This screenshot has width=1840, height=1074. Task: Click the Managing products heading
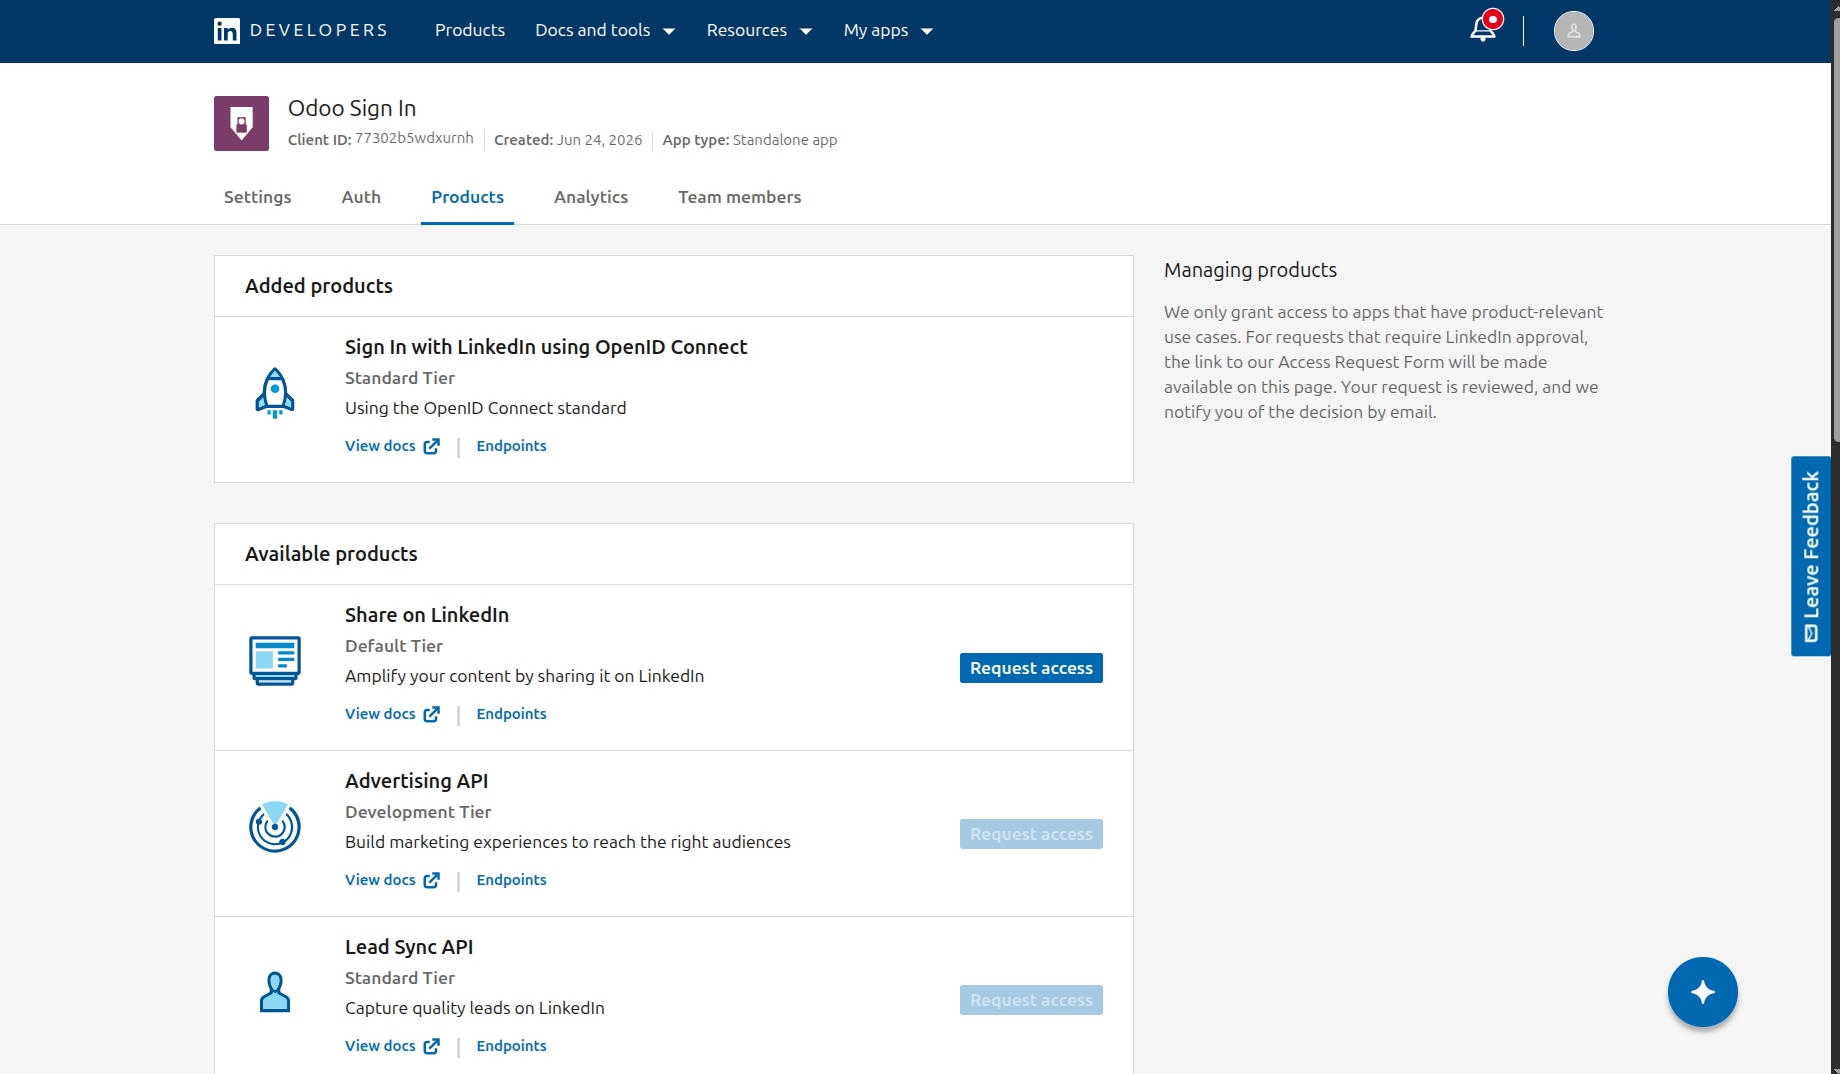[1250, 270]
